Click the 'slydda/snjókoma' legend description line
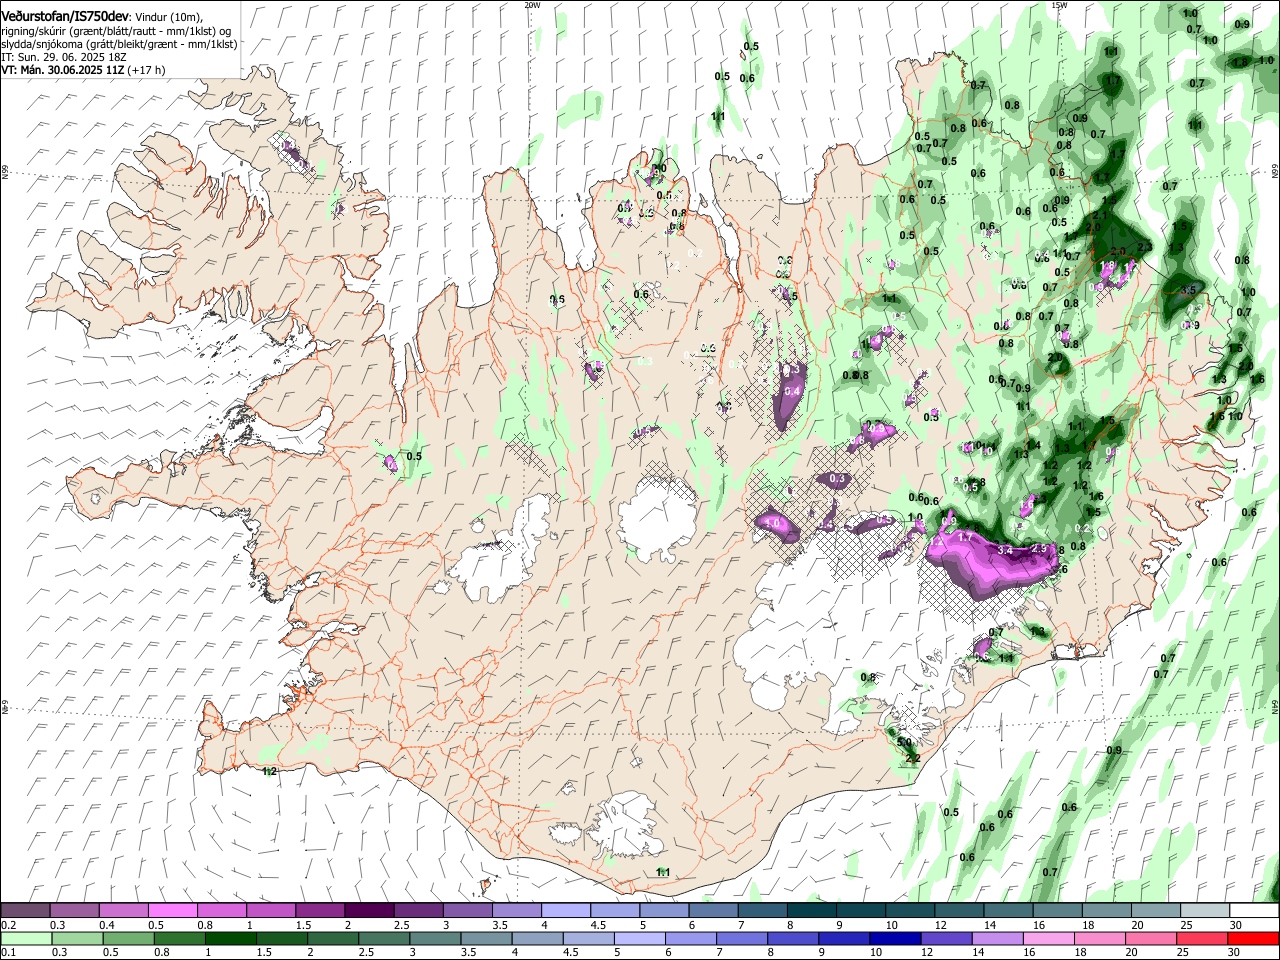Viewport: 1280px width, 960px height. pyautogui.click(x=119, y=44)
